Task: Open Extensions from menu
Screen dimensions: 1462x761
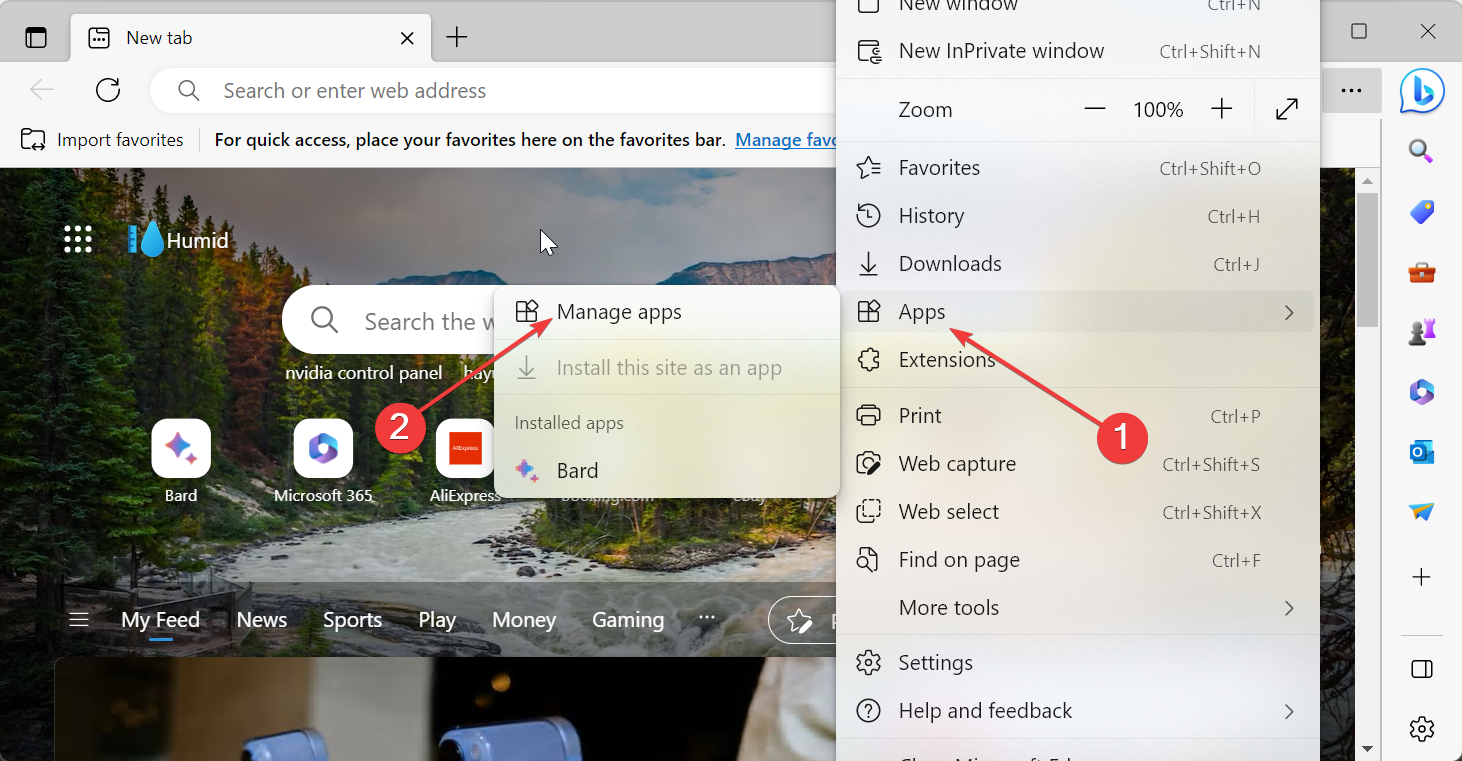Action: click(1077, 360)
